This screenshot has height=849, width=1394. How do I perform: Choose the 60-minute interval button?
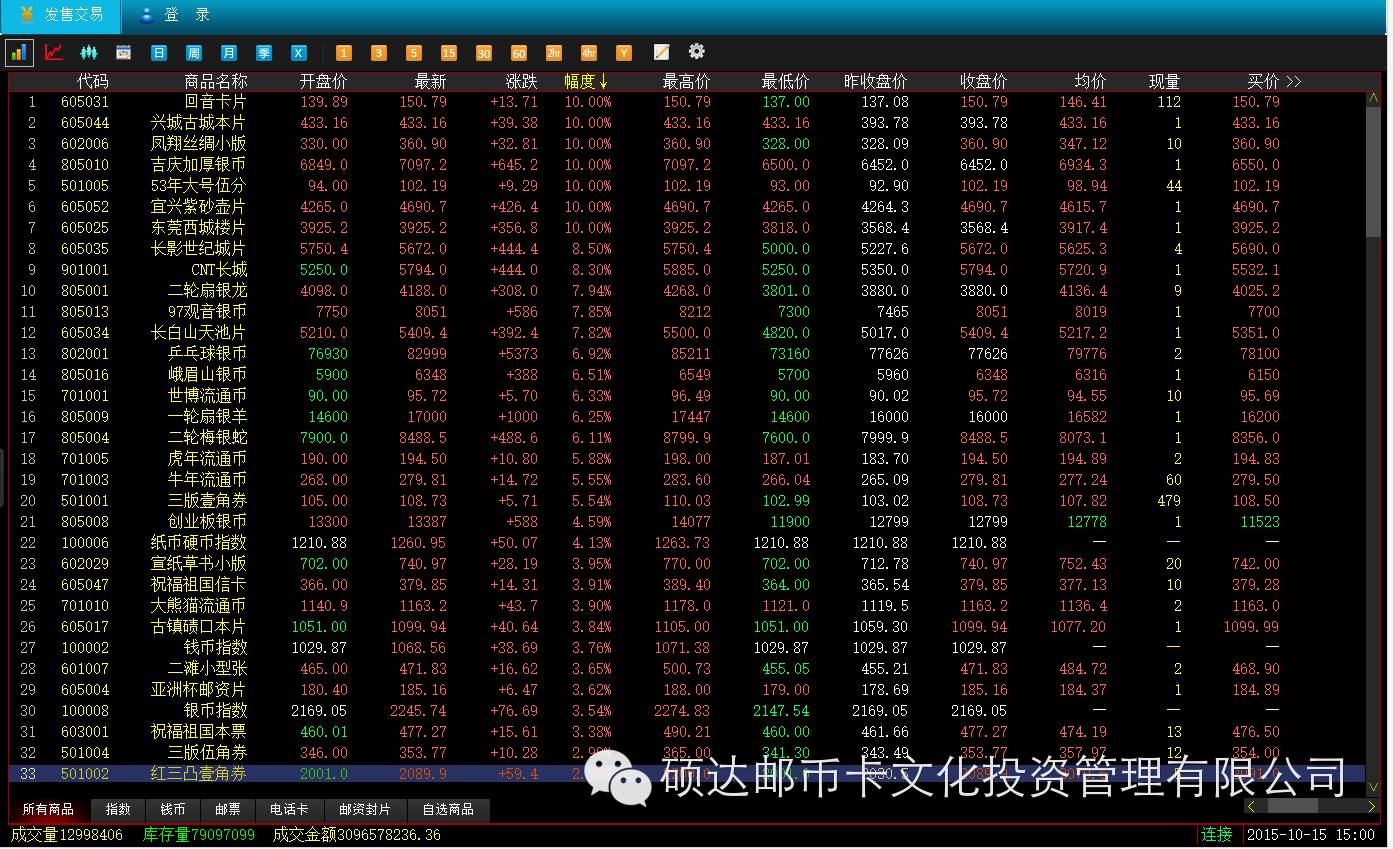tap(519, 53)
